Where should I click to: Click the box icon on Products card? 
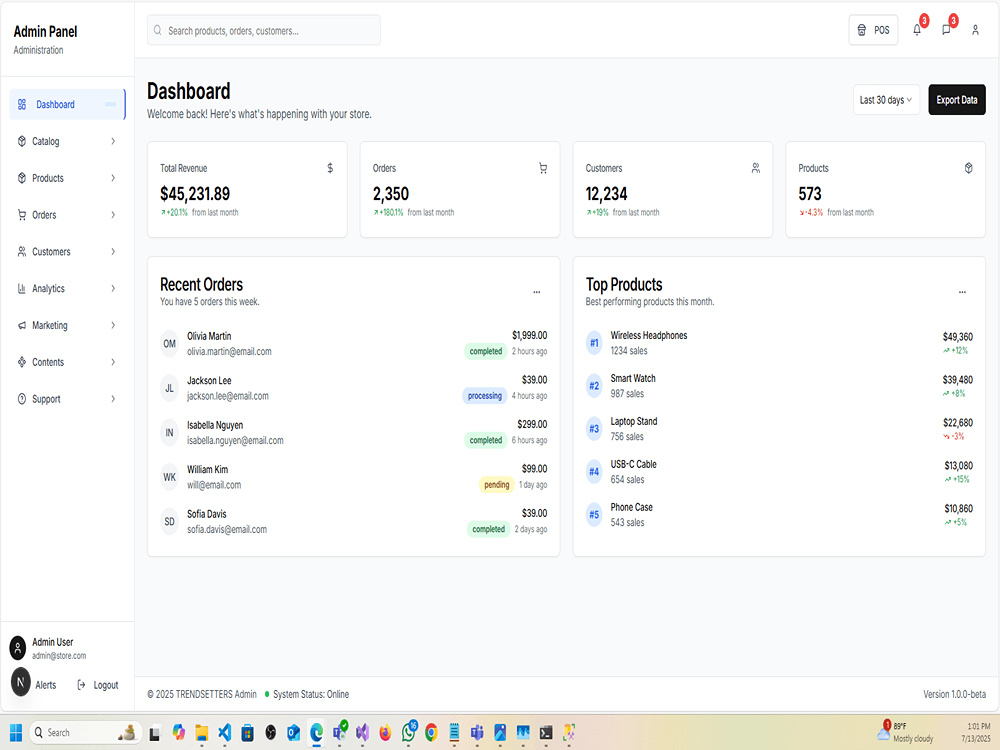968,168
